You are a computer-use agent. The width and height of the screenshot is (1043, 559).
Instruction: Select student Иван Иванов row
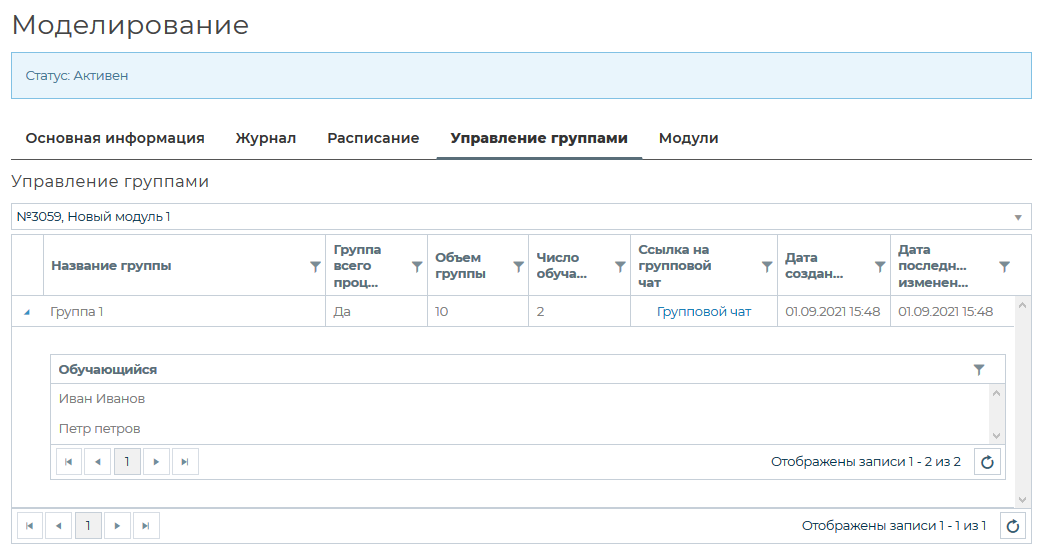(x=101, y=399)
